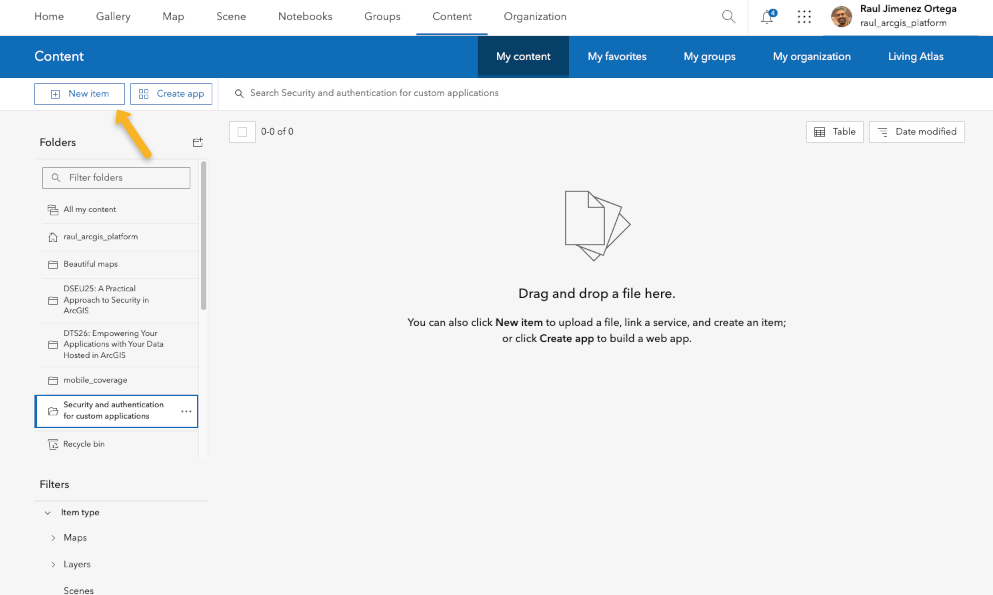Open the Notebooks page
This screenshot has width=993, height=595.
click(305, 16)
